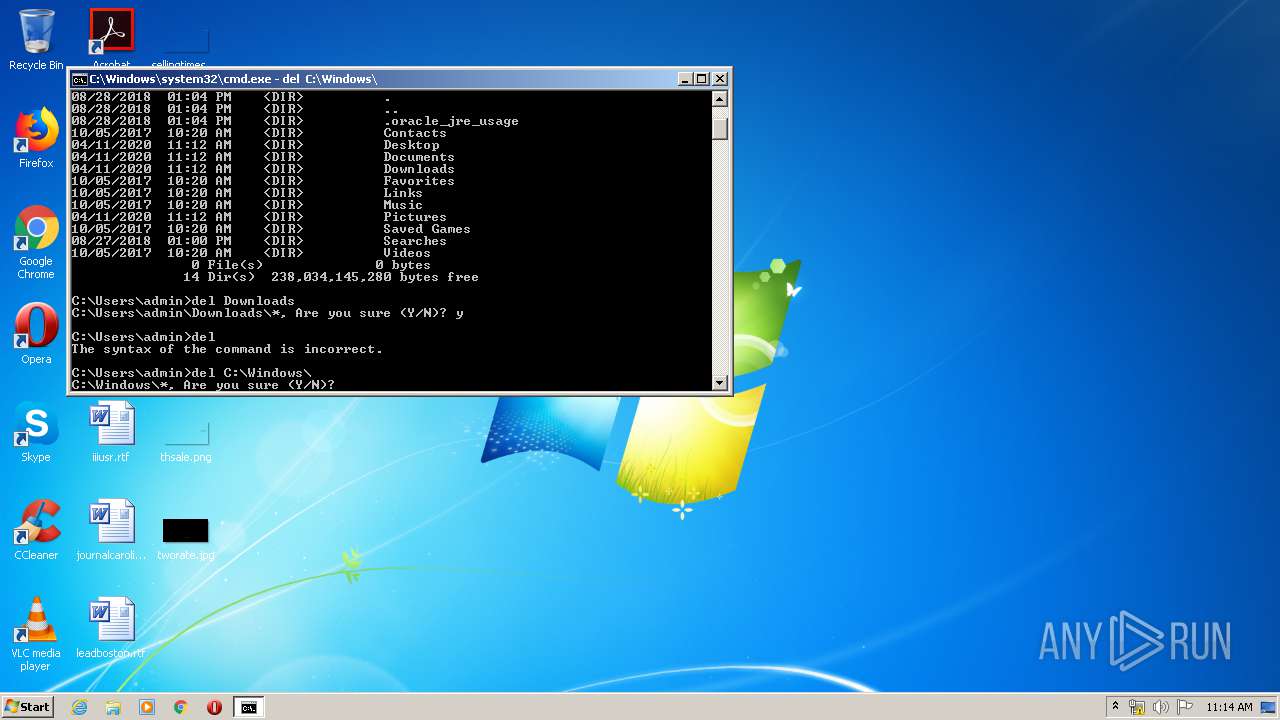Screen dimensions: 1280x720
Task: Click the Start button
Action: [27, 707]
